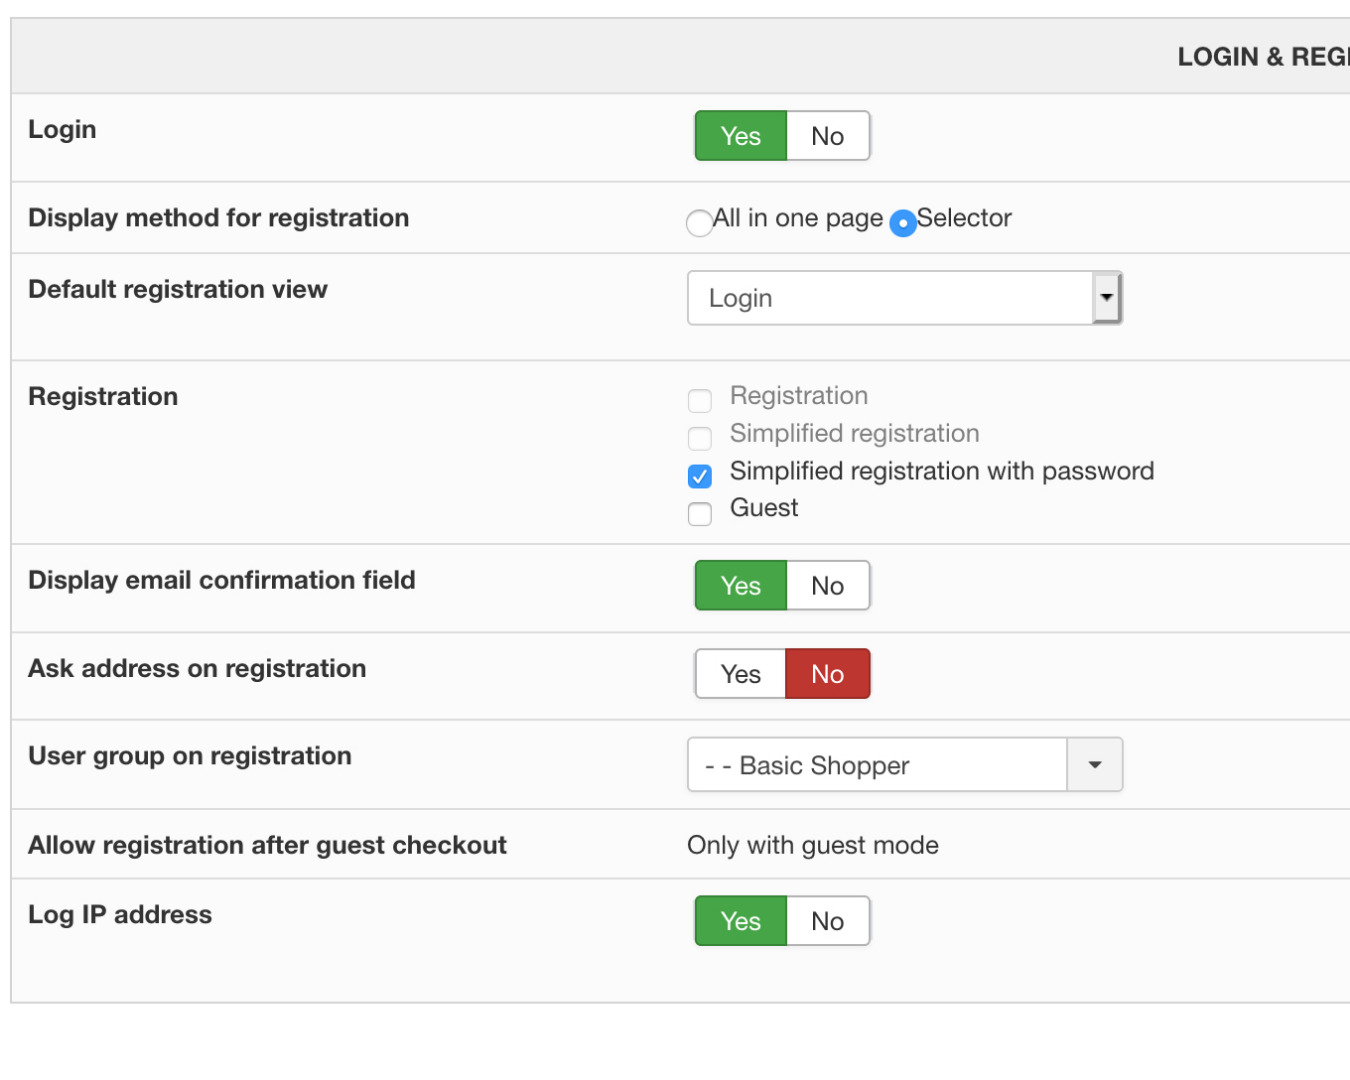Viewport: 1350px width, 1080px height.
Task: Click the Login & Registration section header
Action: coord(1262,57)
